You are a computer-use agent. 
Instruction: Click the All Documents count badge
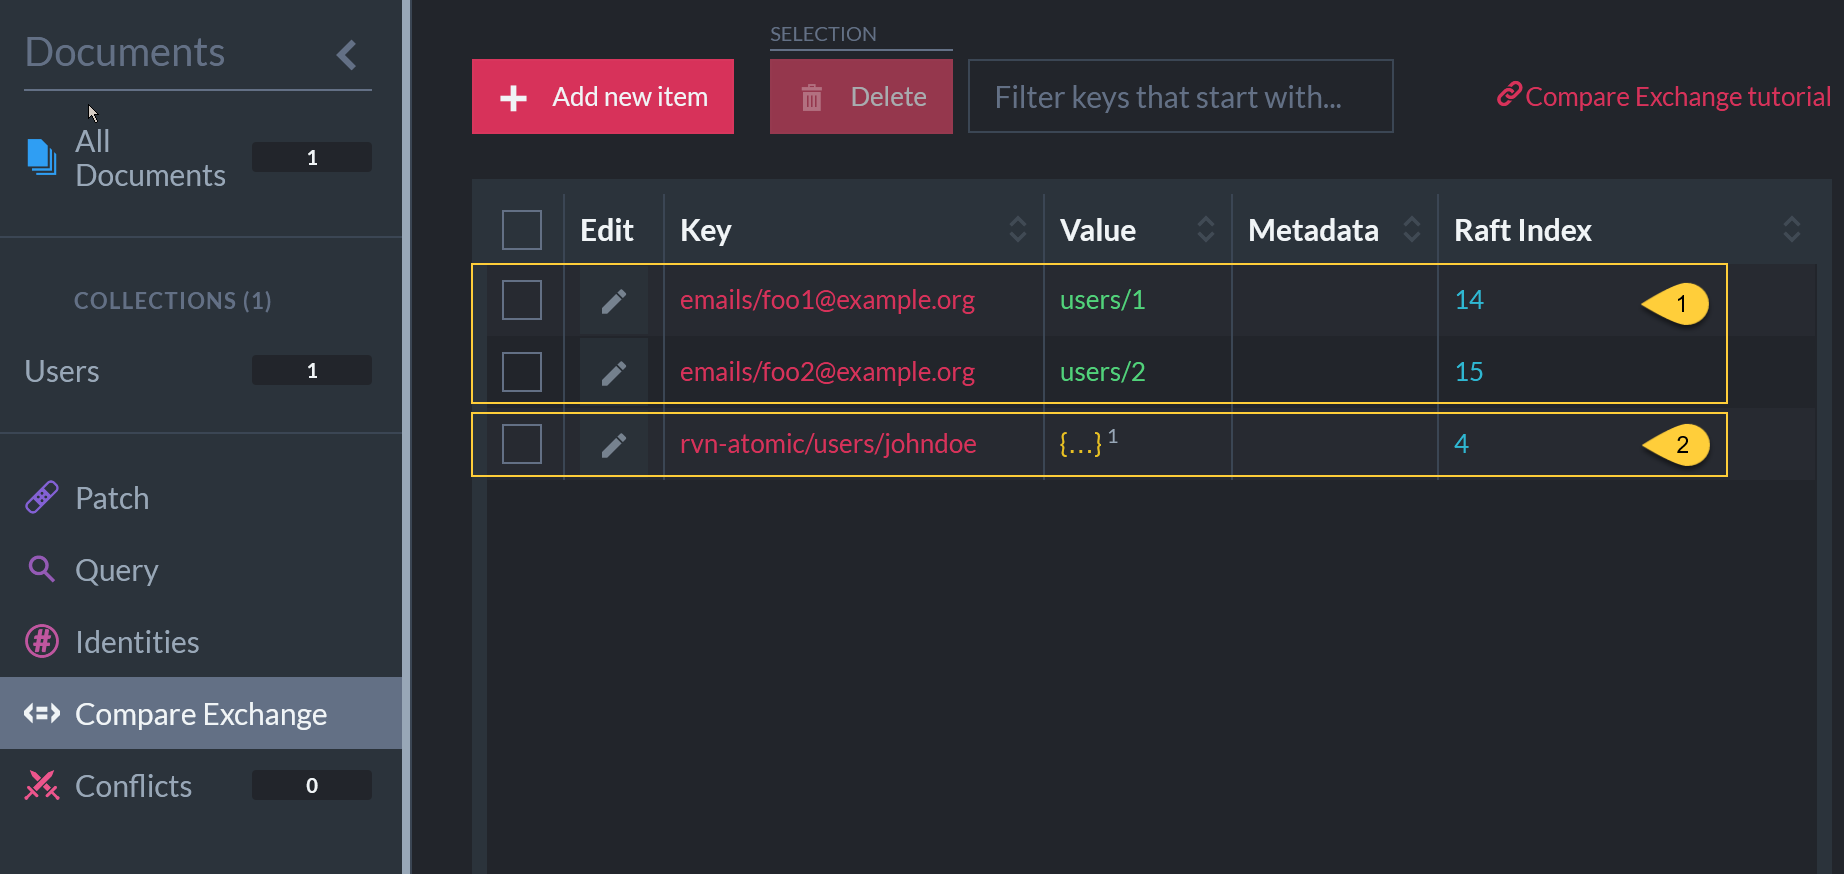tap(312, 157)
